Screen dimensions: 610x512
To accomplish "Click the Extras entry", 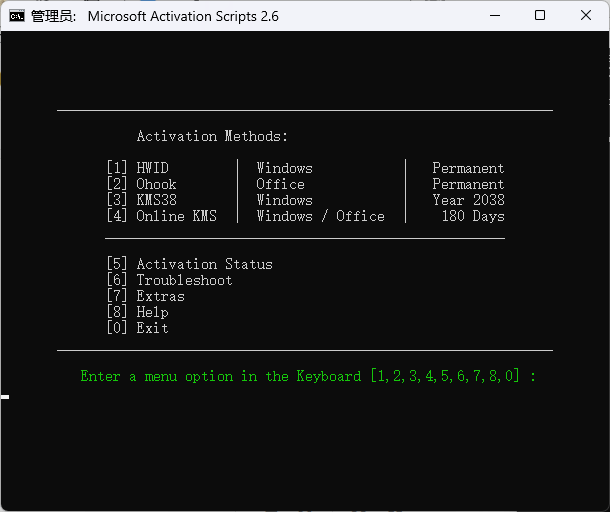I will point(146,296).
